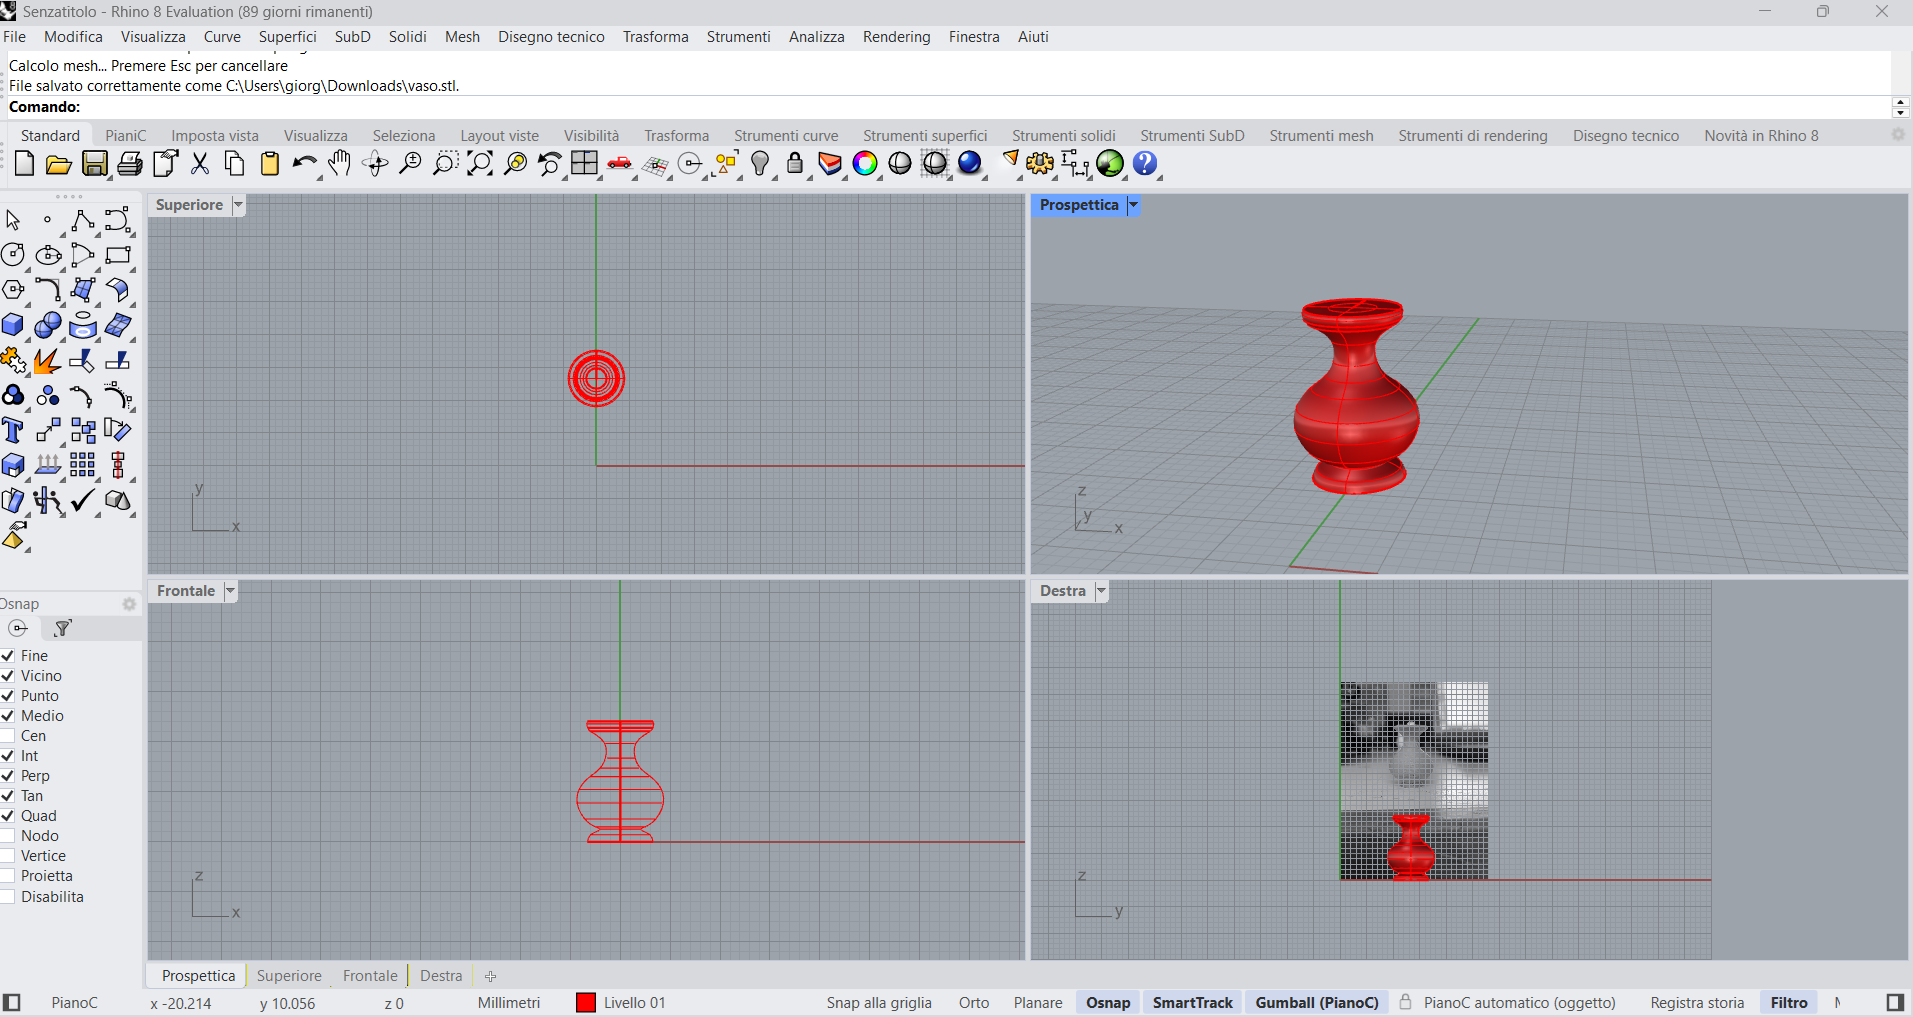Click the Lock objects padlock icon
Image resolution: width=1913 pixels, height=1017 pixels.
(795, 164)
